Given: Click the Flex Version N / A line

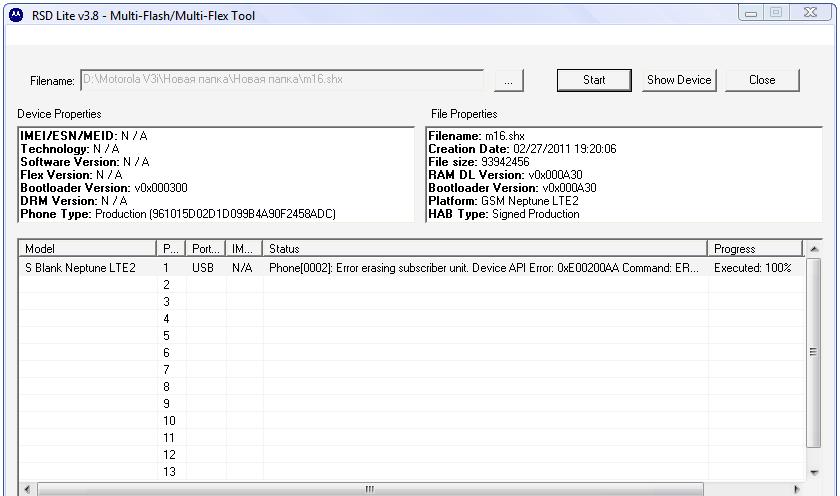Looking at the screenshot, I should click(71, 175).
